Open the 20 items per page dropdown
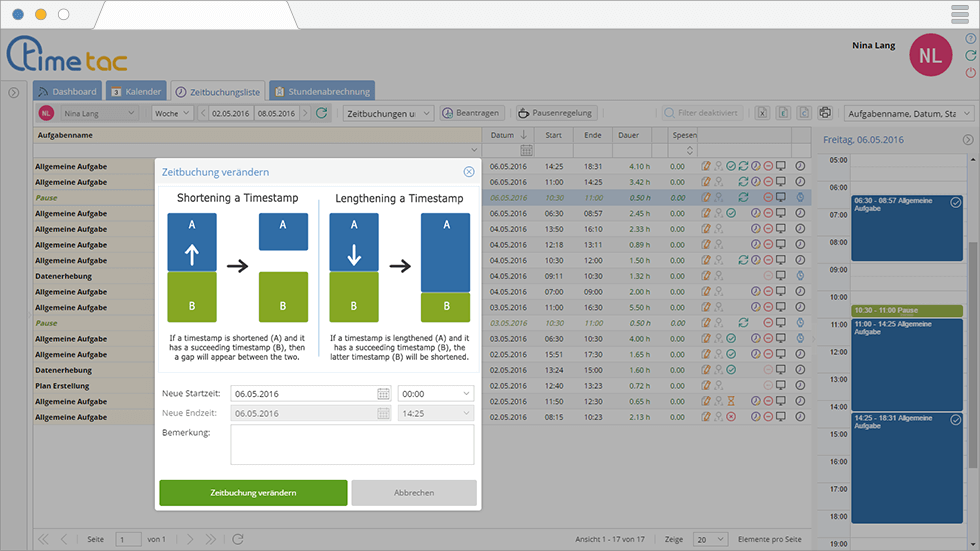 (711, 540)
